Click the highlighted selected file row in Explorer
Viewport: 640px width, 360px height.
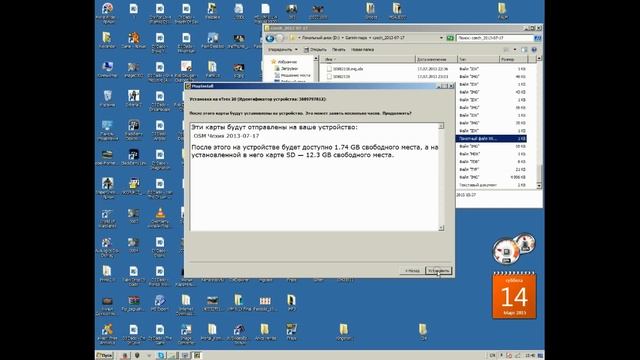click(491, 139)
